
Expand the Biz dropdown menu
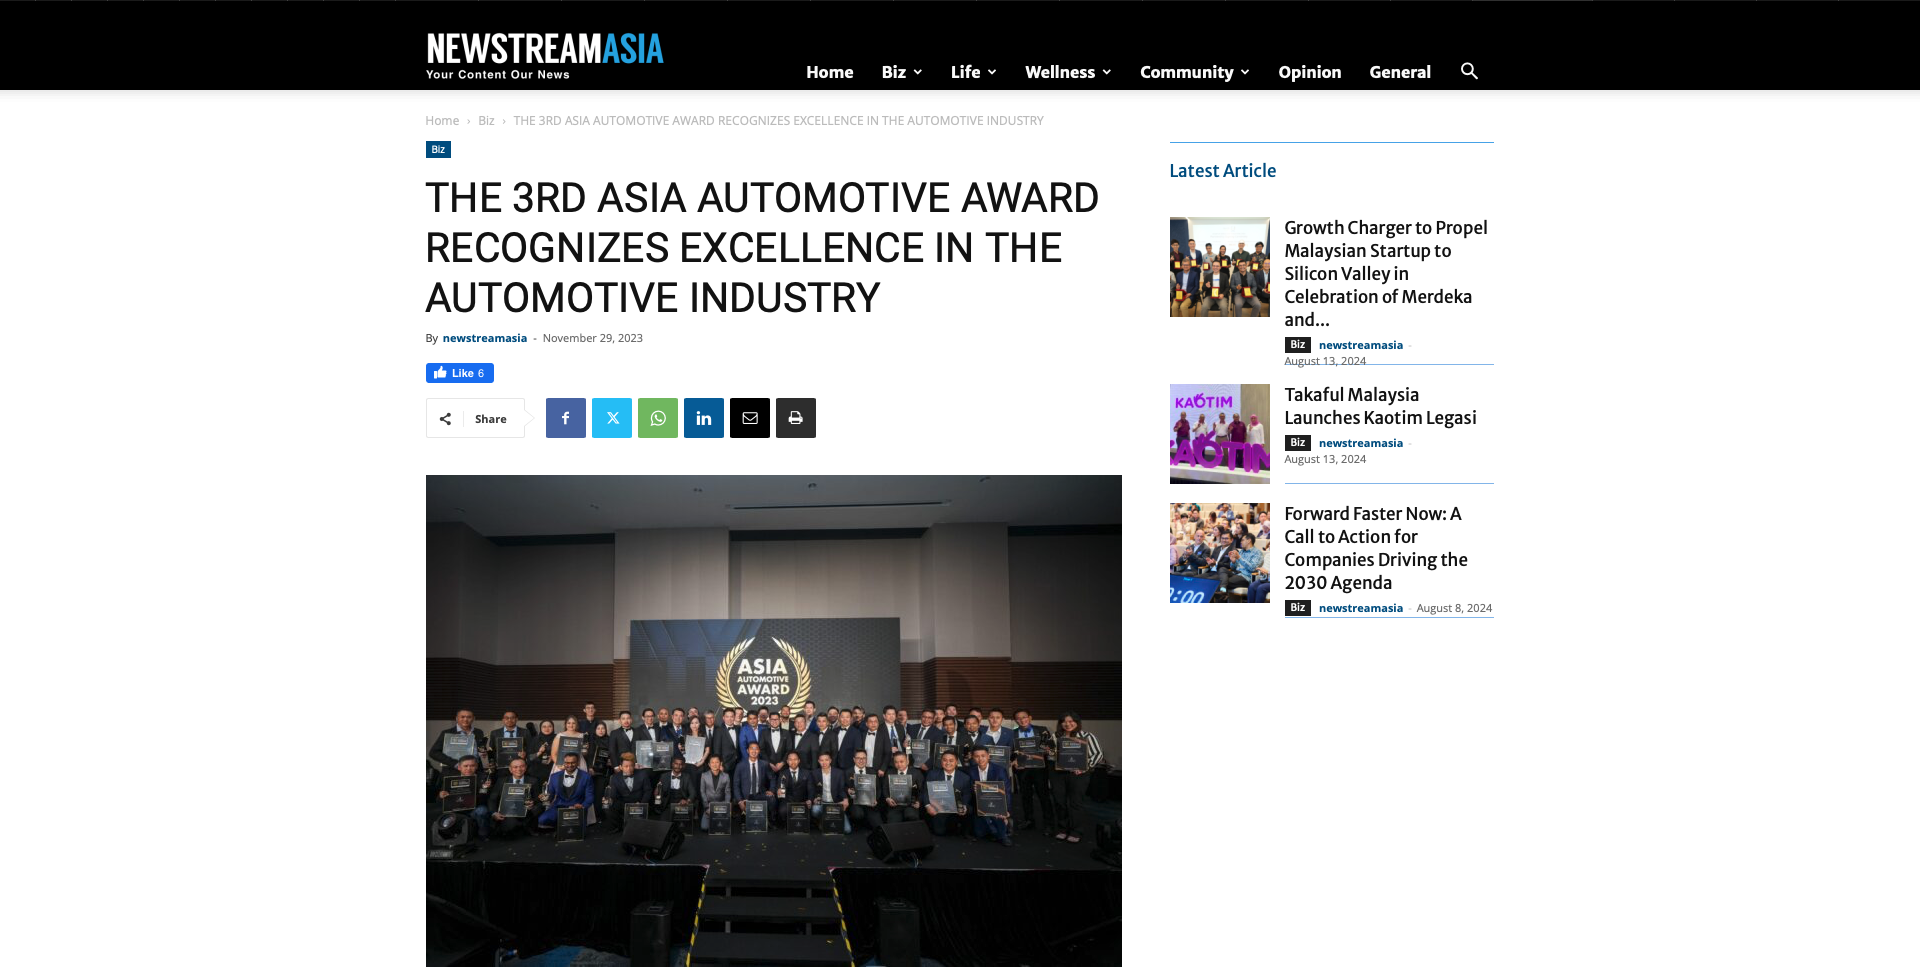point(901,72)
